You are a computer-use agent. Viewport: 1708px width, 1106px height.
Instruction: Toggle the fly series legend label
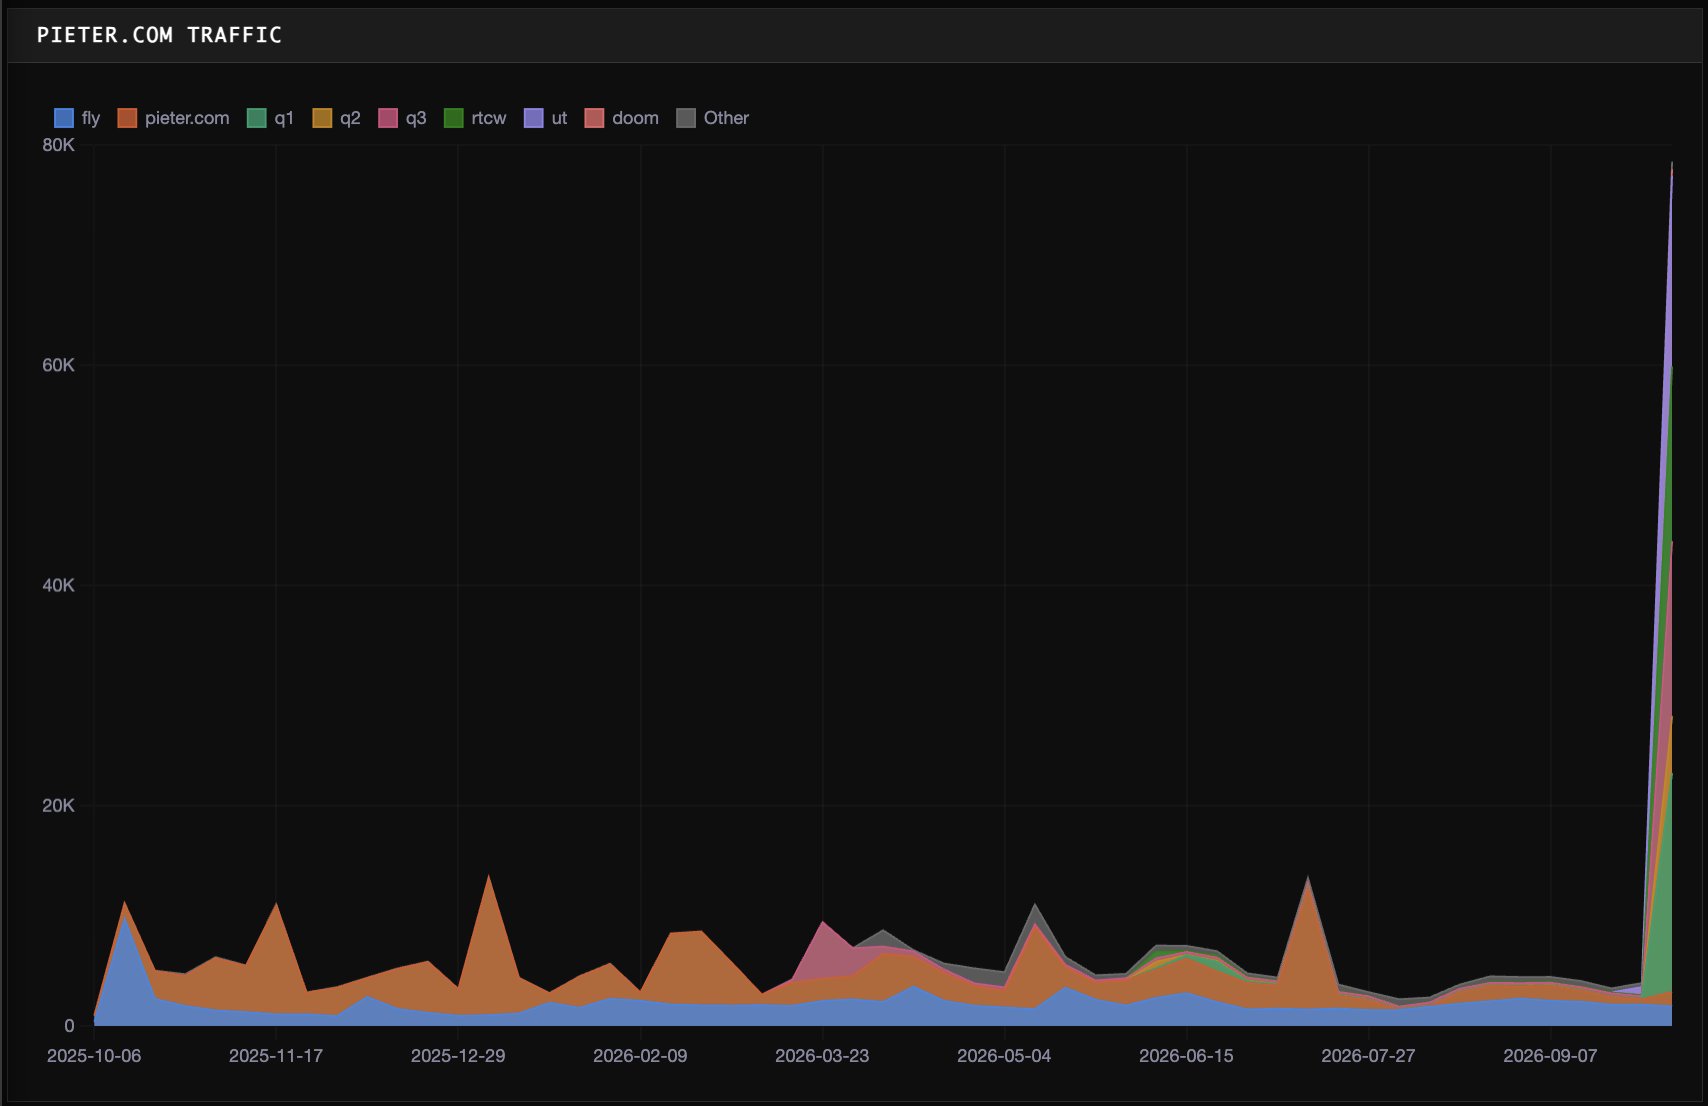[x=91, y=118]
